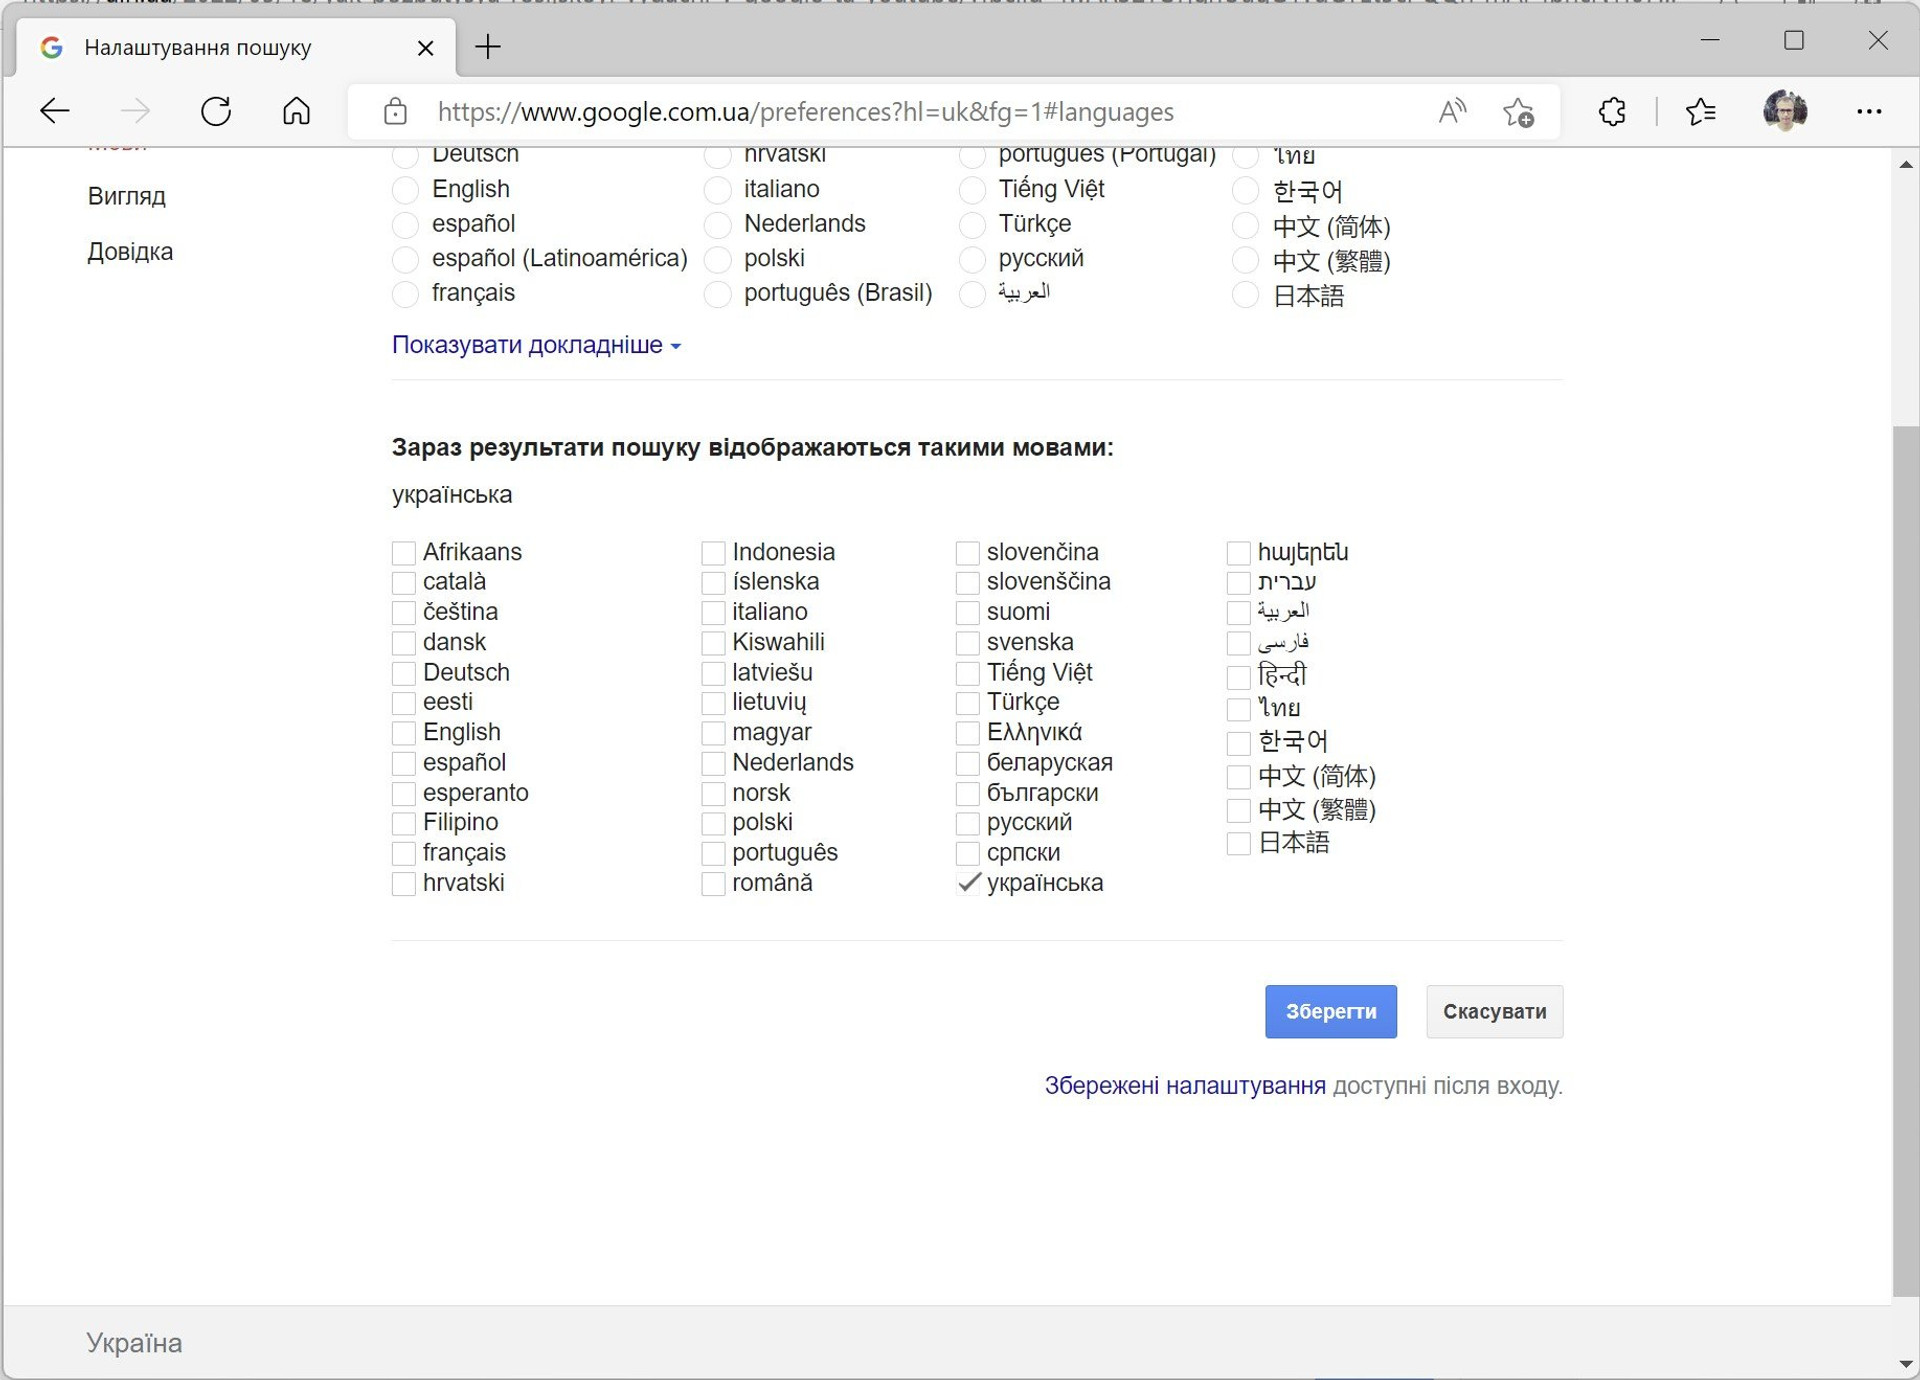Viewport: 1920px width, 1380px height.
Task: Select the polski radio button
Action: [717, 259]
